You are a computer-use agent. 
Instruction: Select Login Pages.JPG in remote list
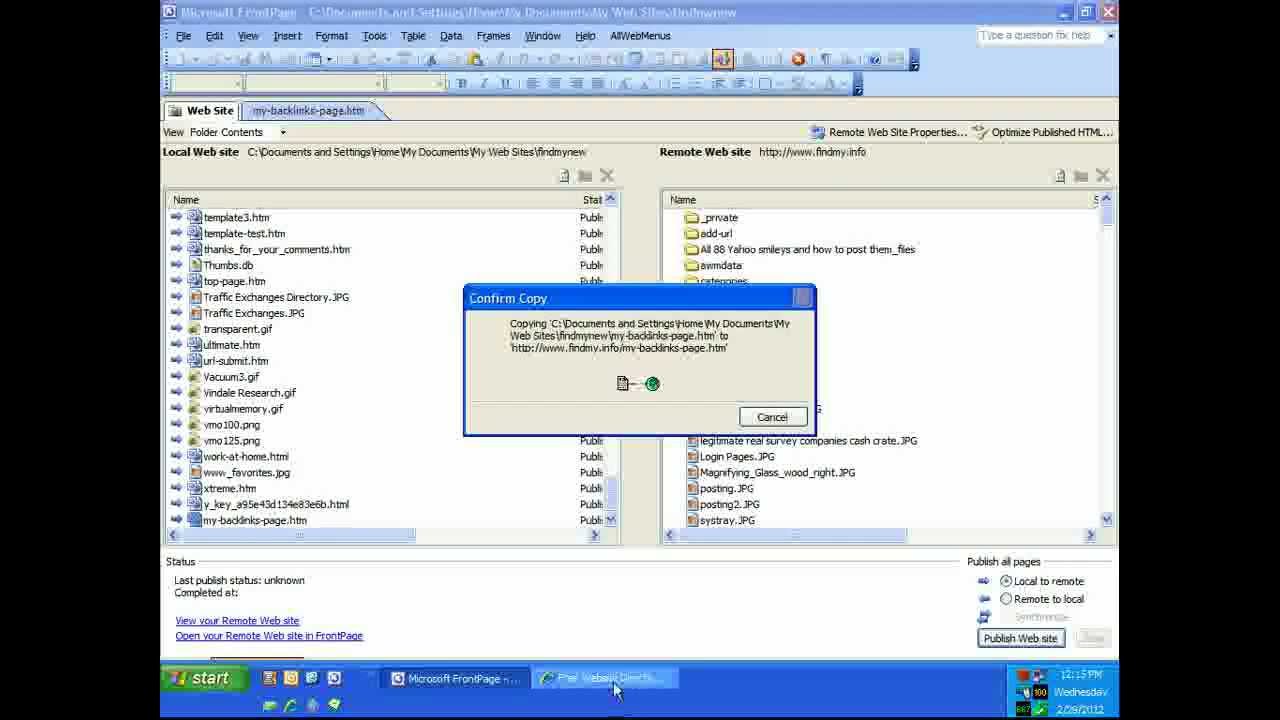coord(736,457)
